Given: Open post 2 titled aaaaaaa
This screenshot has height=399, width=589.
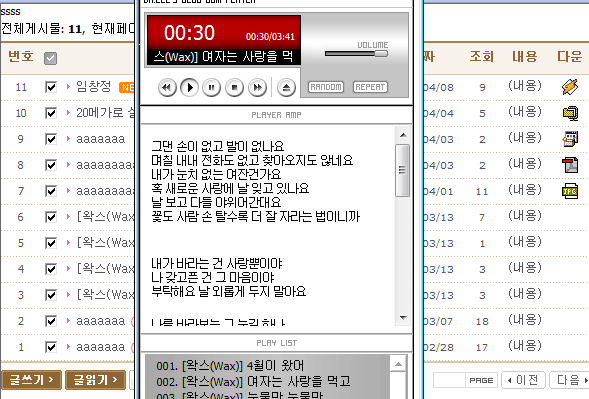Looking at the screenshot, I should click(101, 321).
